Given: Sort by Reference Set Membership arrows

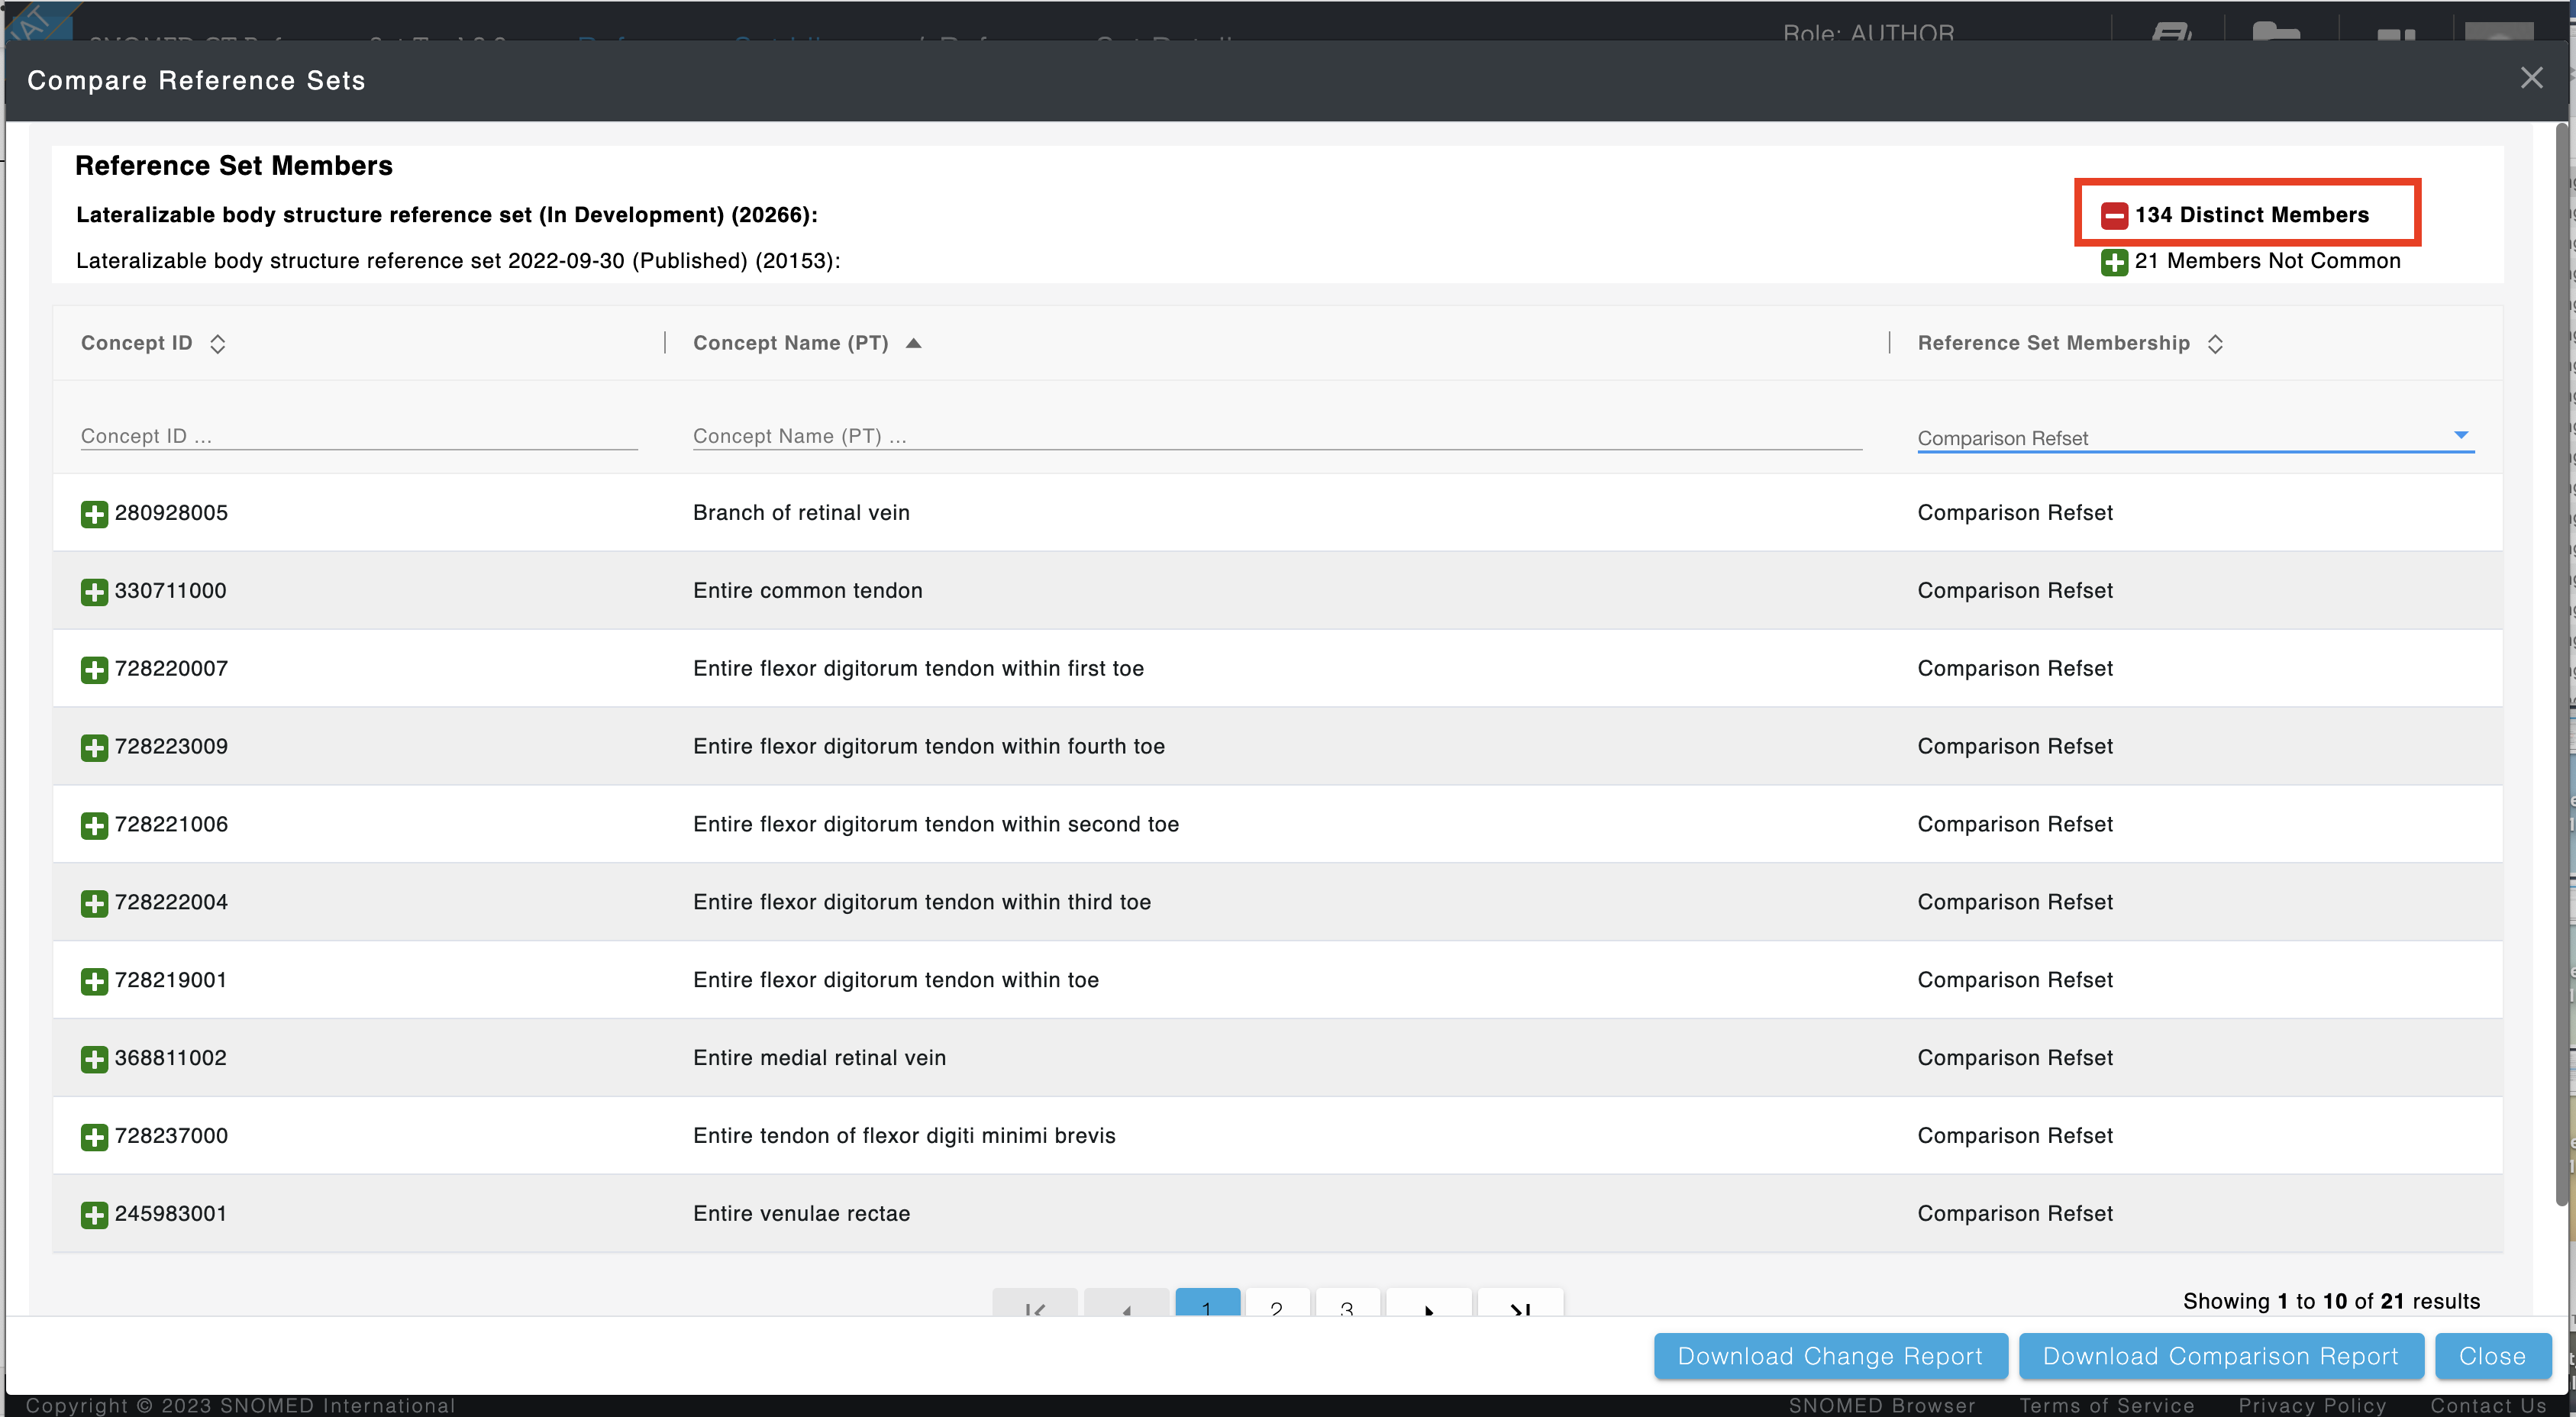Looking at the screenshot, I should (2215, 344).
